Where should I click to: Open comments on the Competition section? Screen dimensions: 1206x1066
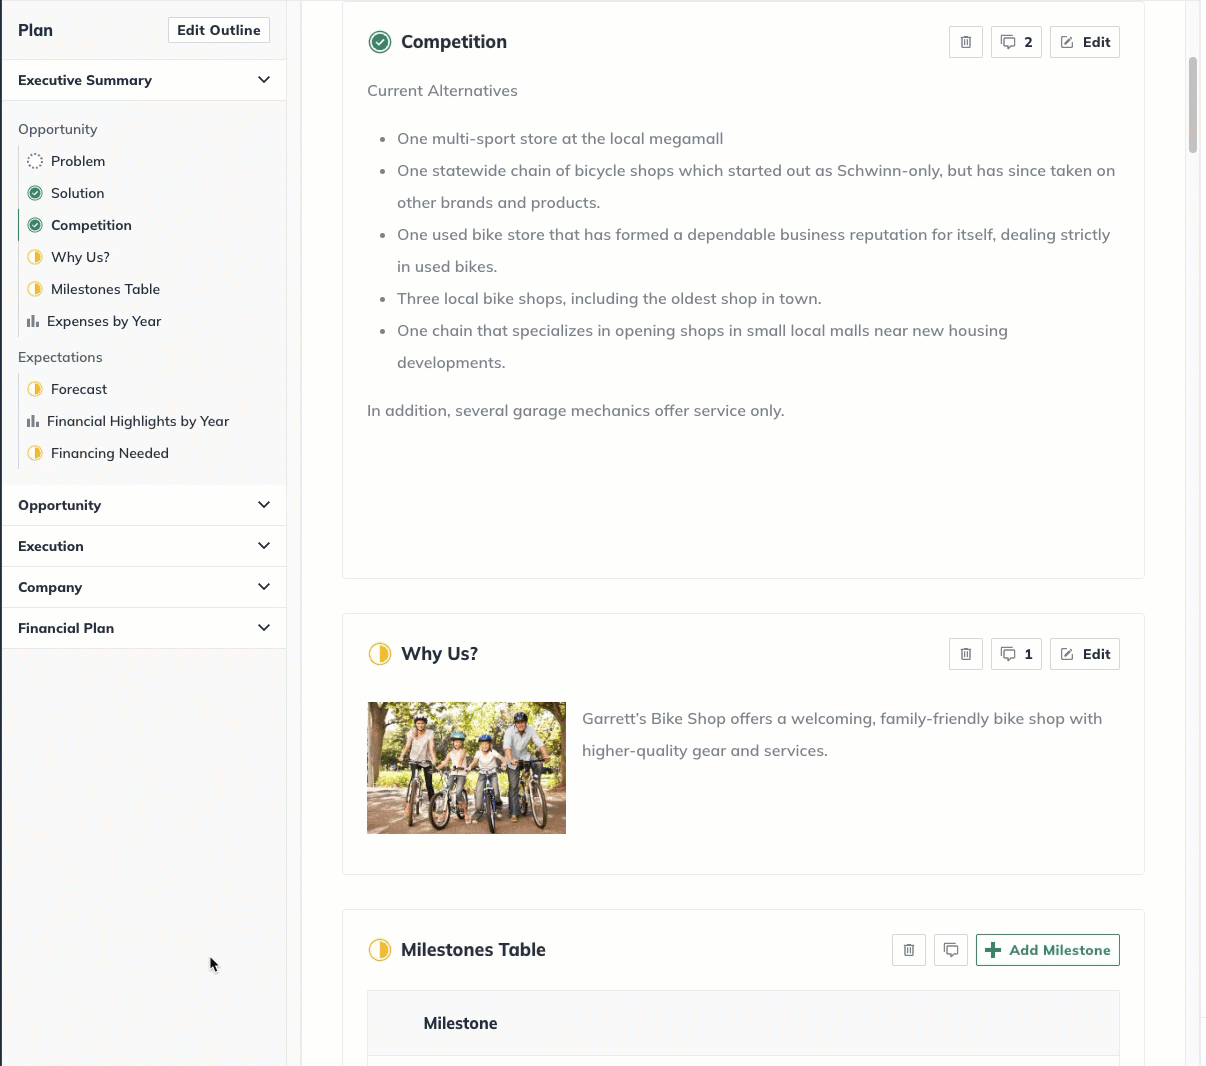[1016, 42]
